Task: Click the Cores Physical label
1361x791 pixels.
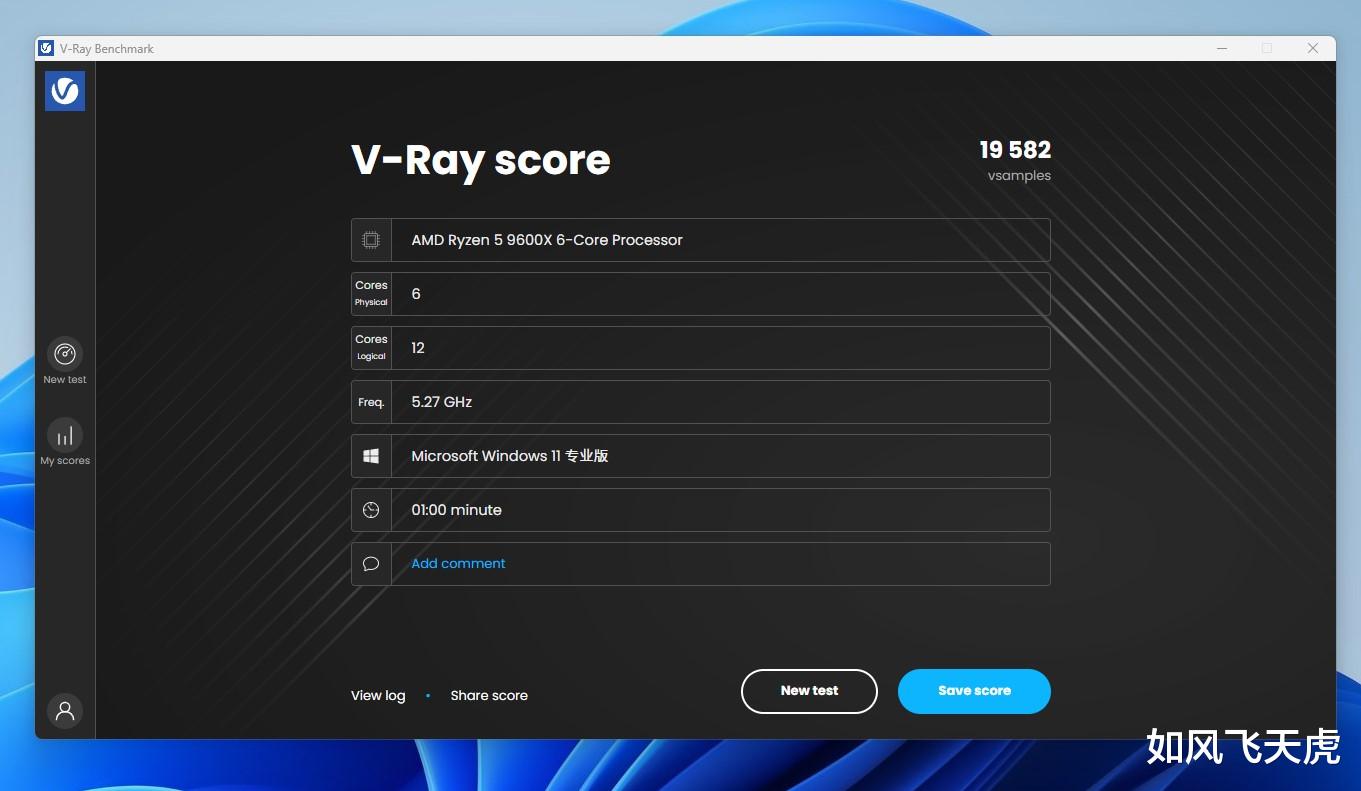Action: tap(371, 294)
